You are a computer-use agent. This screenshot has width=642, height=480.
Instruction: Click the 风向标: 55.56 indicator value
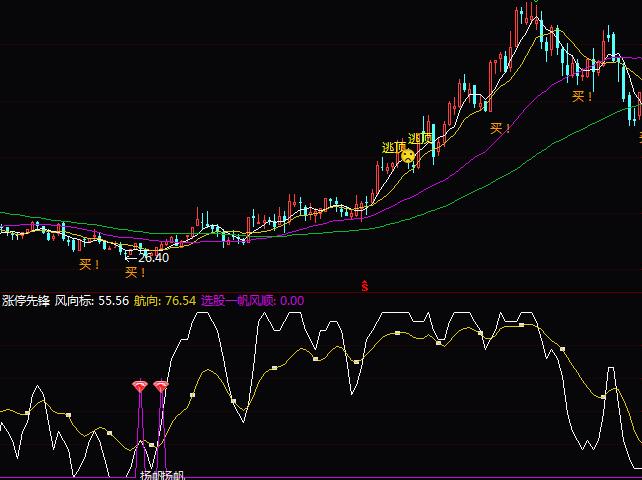[91, 300]
